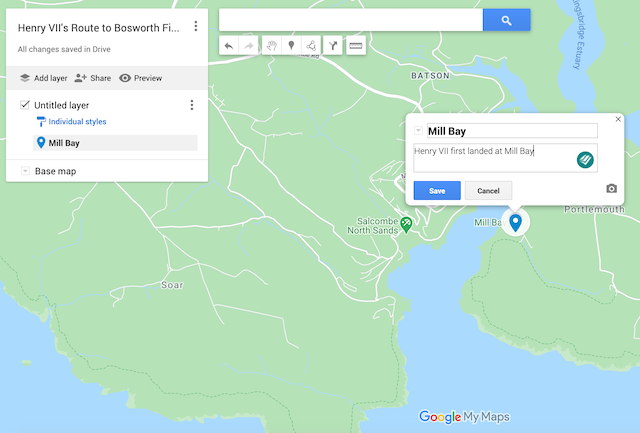
Task: Click the map search input field
Action: pos(351,20)
